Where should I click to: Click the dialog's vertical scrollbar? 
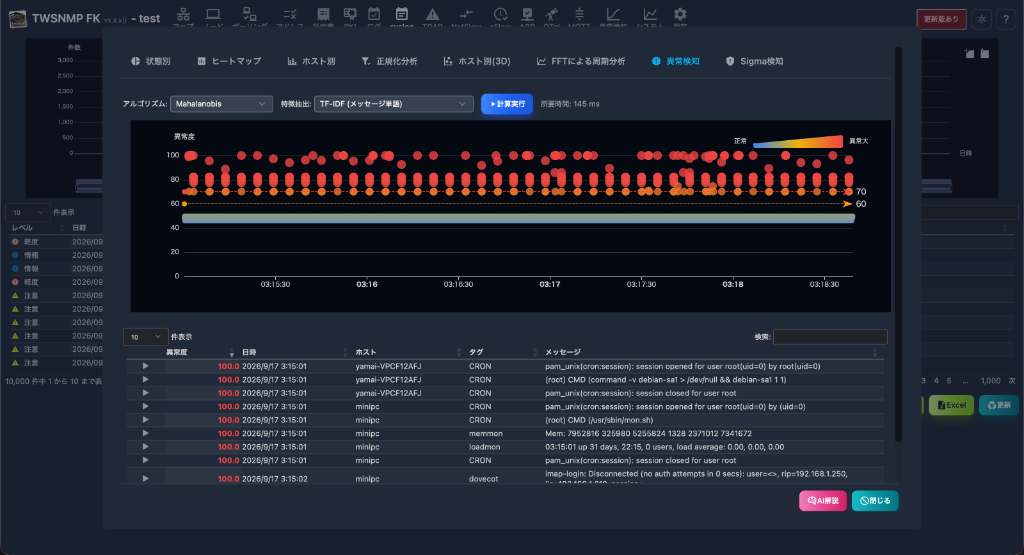click(x=898, y=244)
